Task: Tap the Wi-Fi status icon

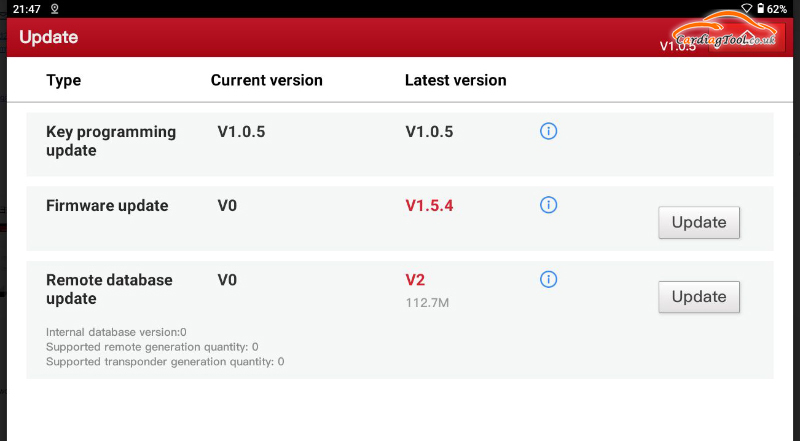Action: 746,9
